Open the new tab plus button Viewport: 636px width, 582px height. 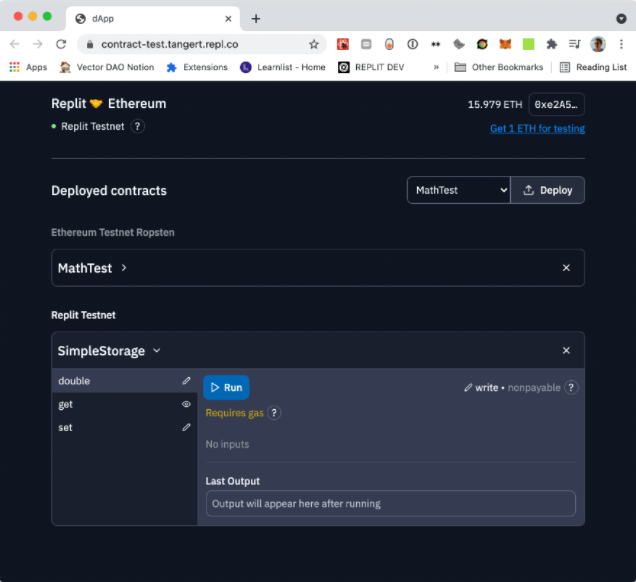(x=256, y=19)
